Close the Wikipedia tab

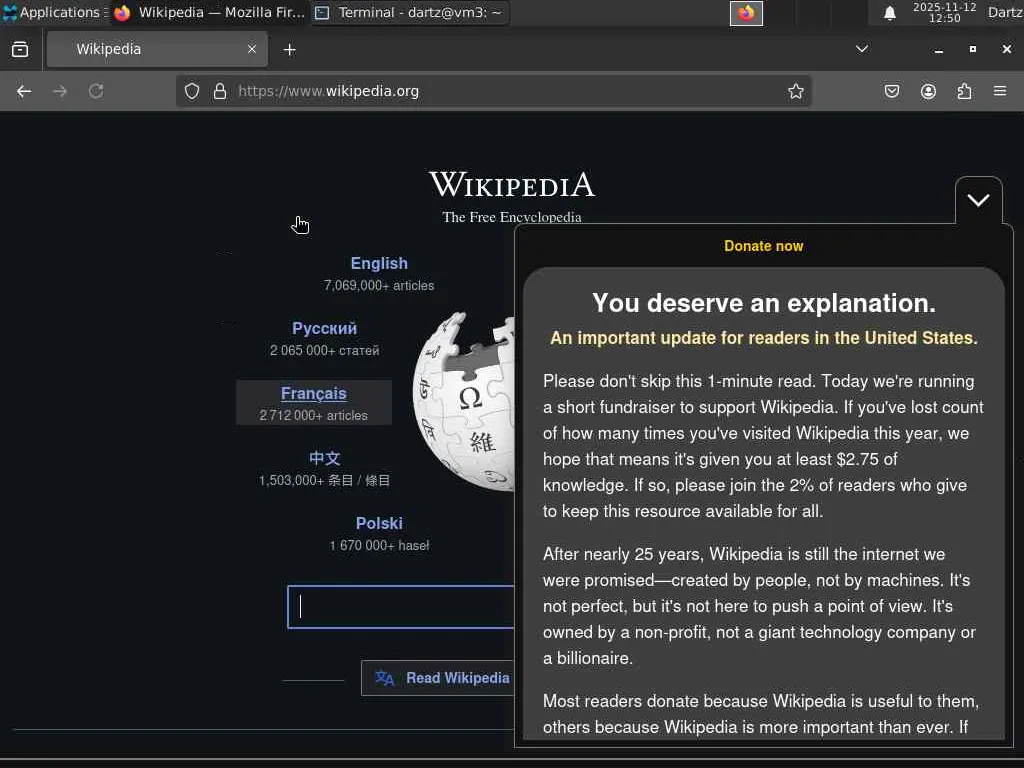(251, 49)
